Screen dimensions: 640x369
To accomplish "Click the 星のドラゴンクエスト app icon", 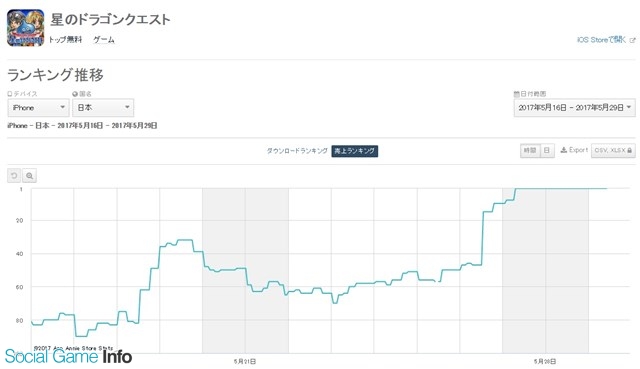I will pos(26,28).
